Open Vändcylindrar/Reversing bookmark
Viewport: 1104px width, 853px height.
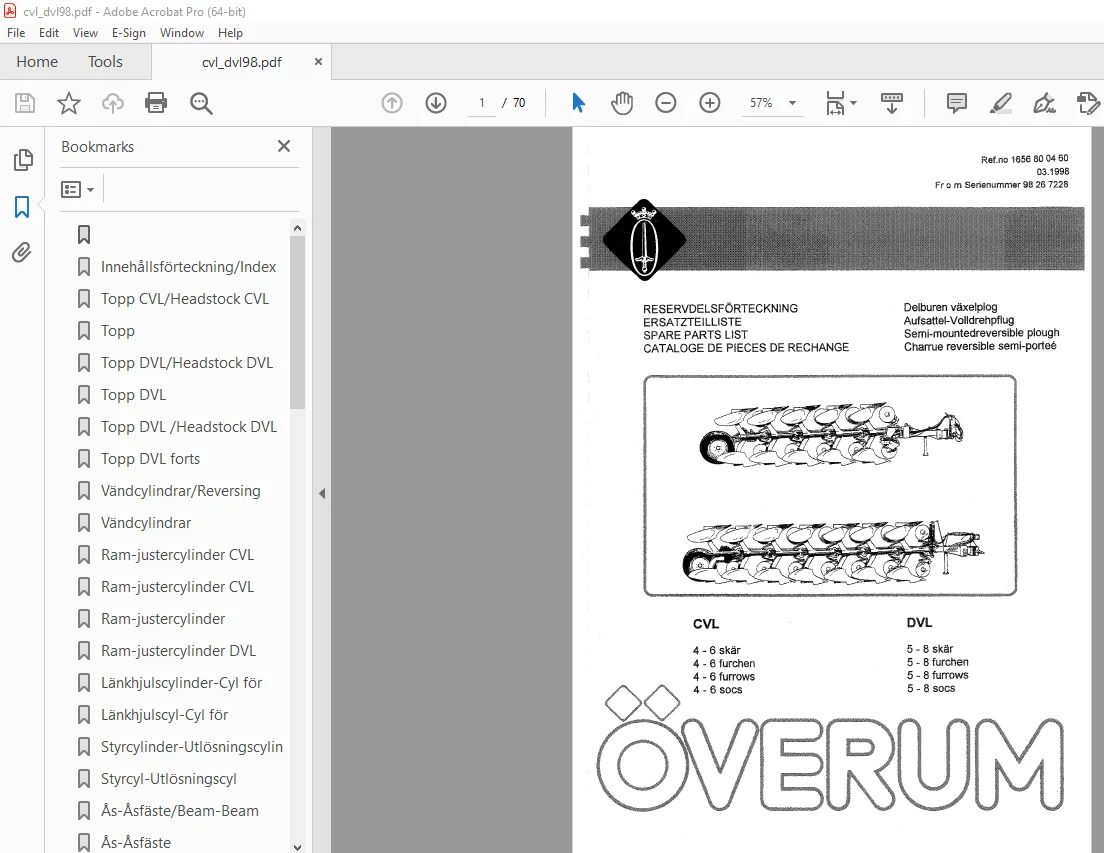pos(180,491)
